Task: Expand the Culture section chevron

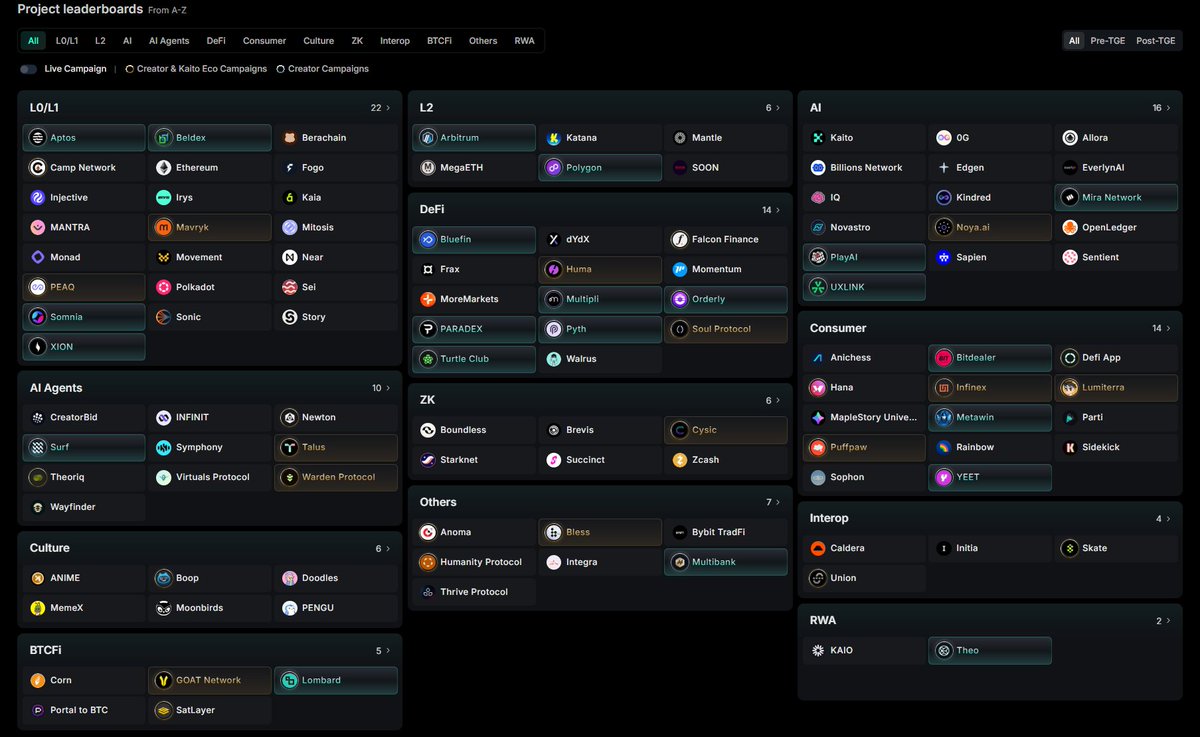Action: pos(388,548)
